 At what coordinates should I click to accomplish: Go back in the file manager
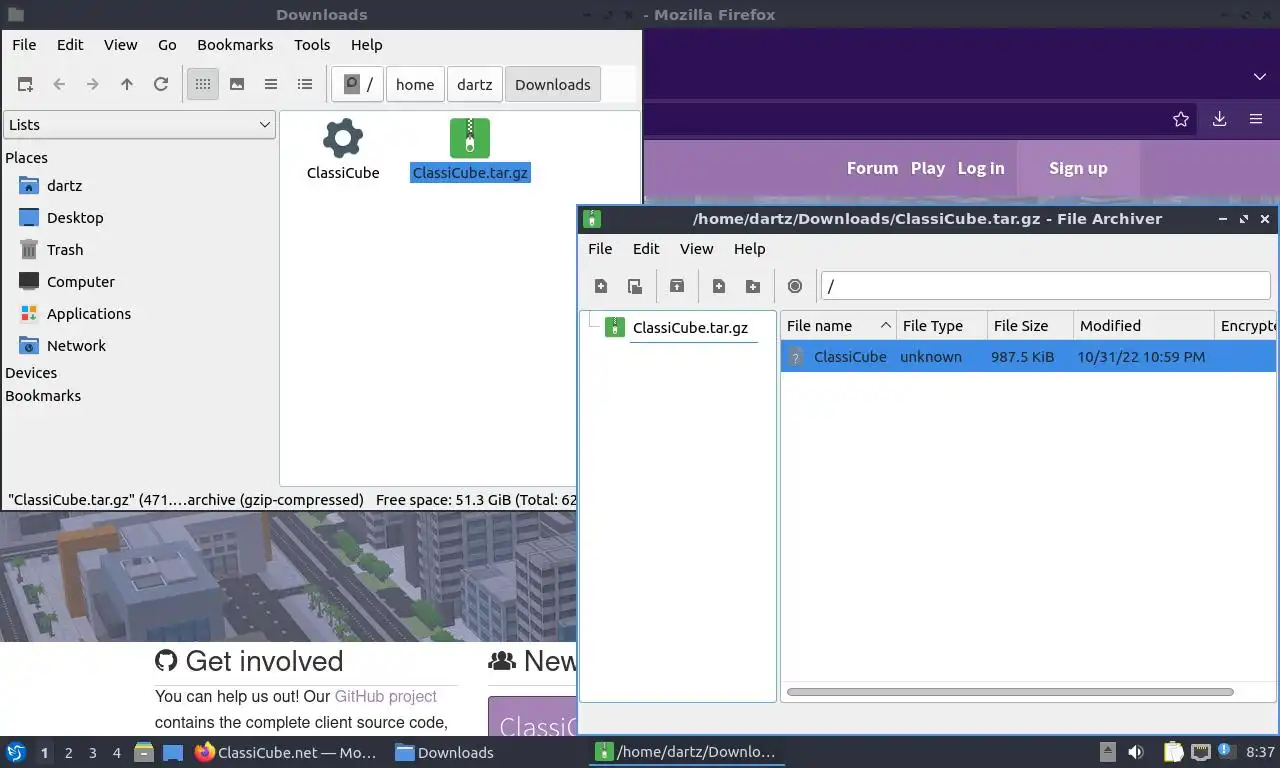(59, 84)
